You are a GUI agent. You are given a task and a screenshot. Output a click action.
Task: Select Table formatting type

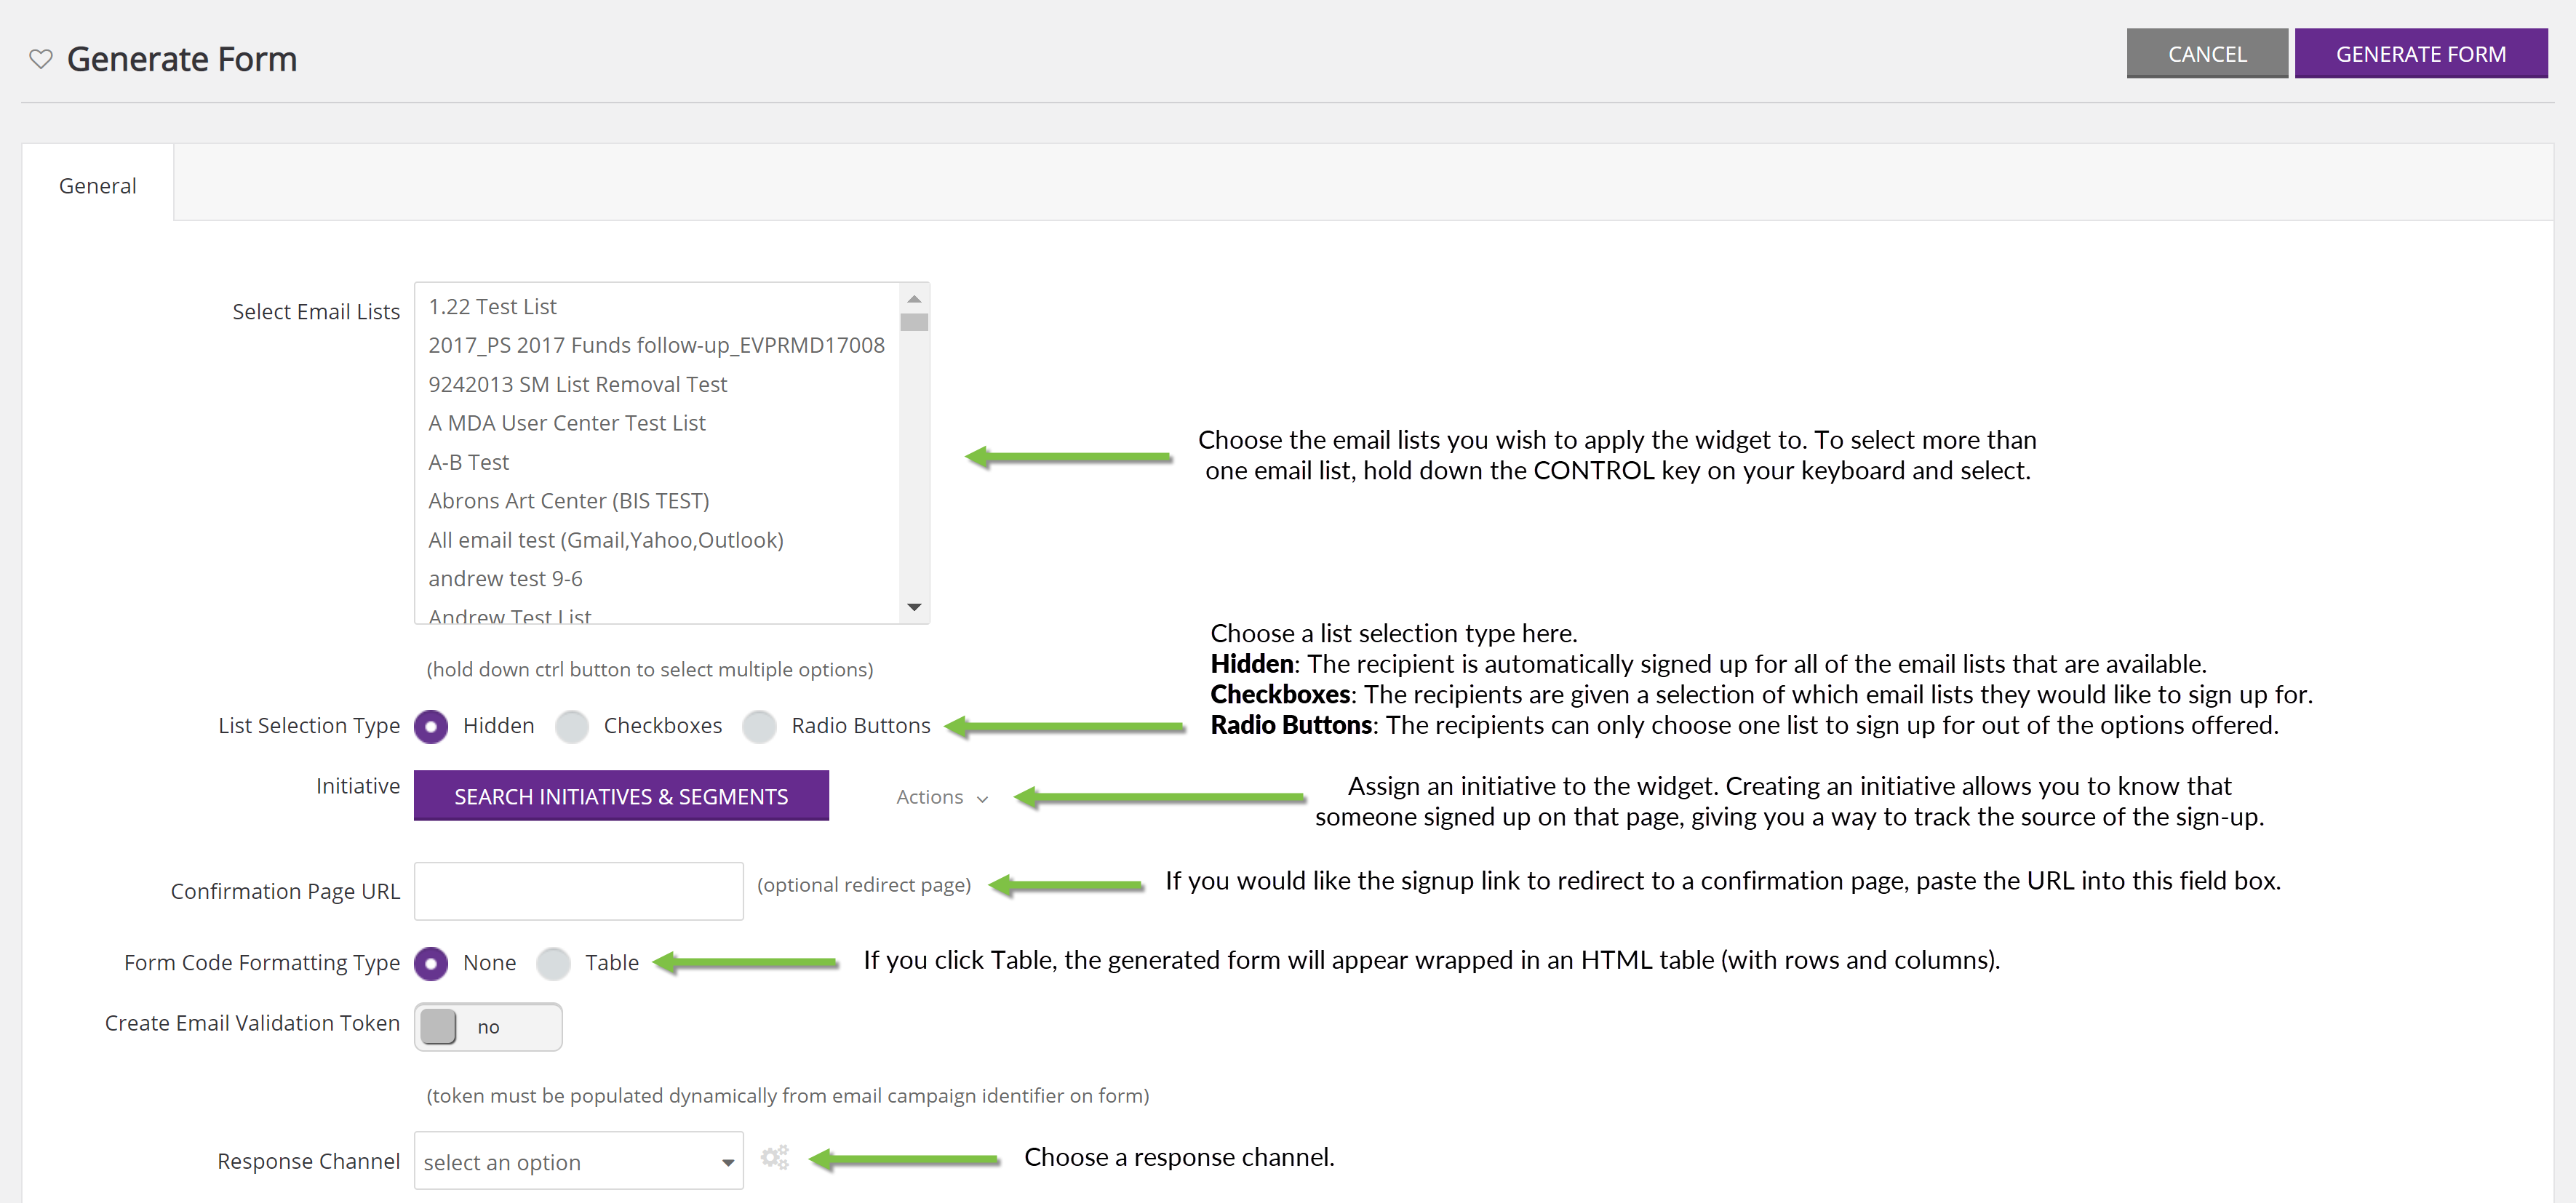553,963
